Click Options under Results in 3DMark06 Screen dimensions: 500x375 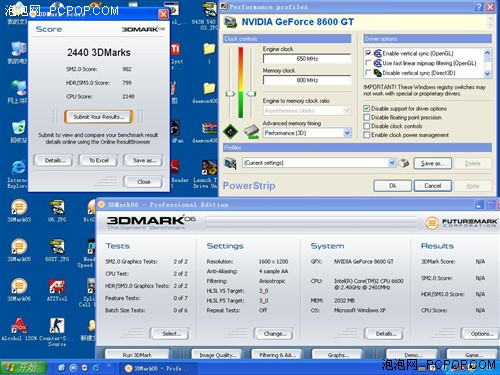pyautogui.click(x=481, y=333)
